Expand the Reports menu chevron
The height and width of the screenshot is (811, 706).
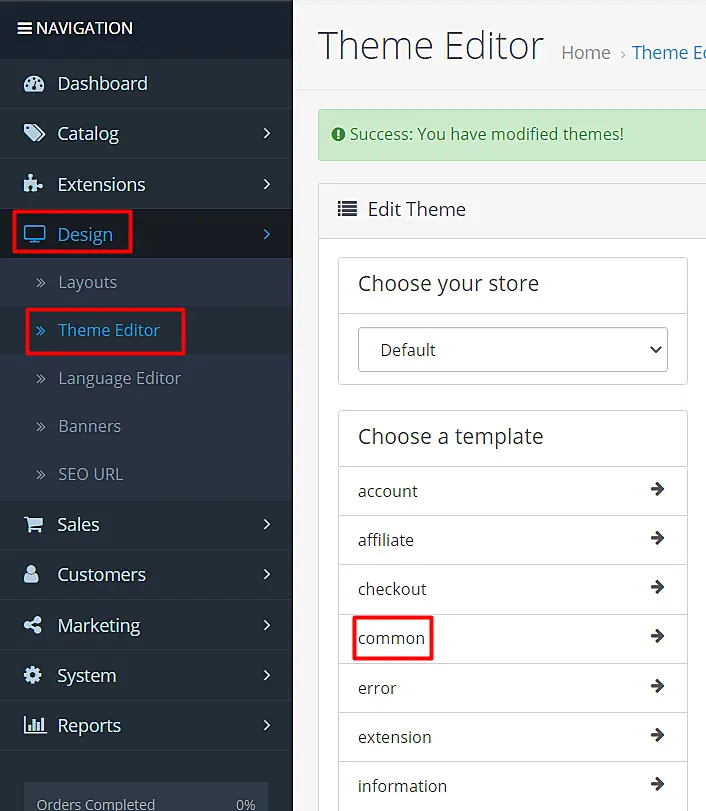[x=267, y=726]
